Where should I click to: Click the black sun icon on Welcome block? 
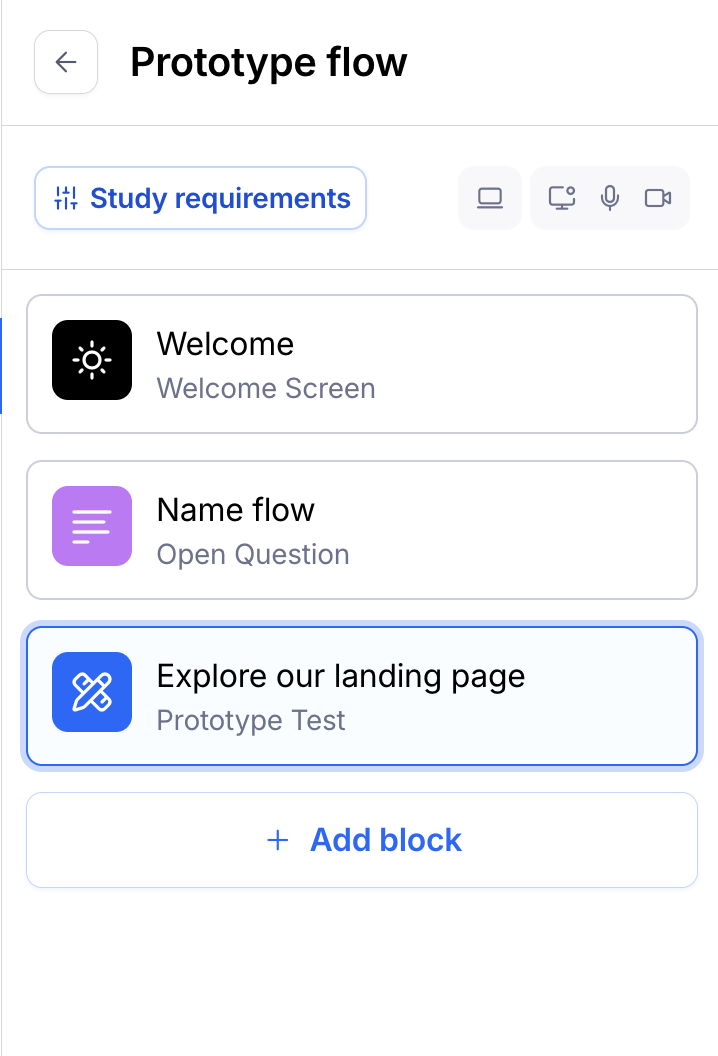[92, 360]
